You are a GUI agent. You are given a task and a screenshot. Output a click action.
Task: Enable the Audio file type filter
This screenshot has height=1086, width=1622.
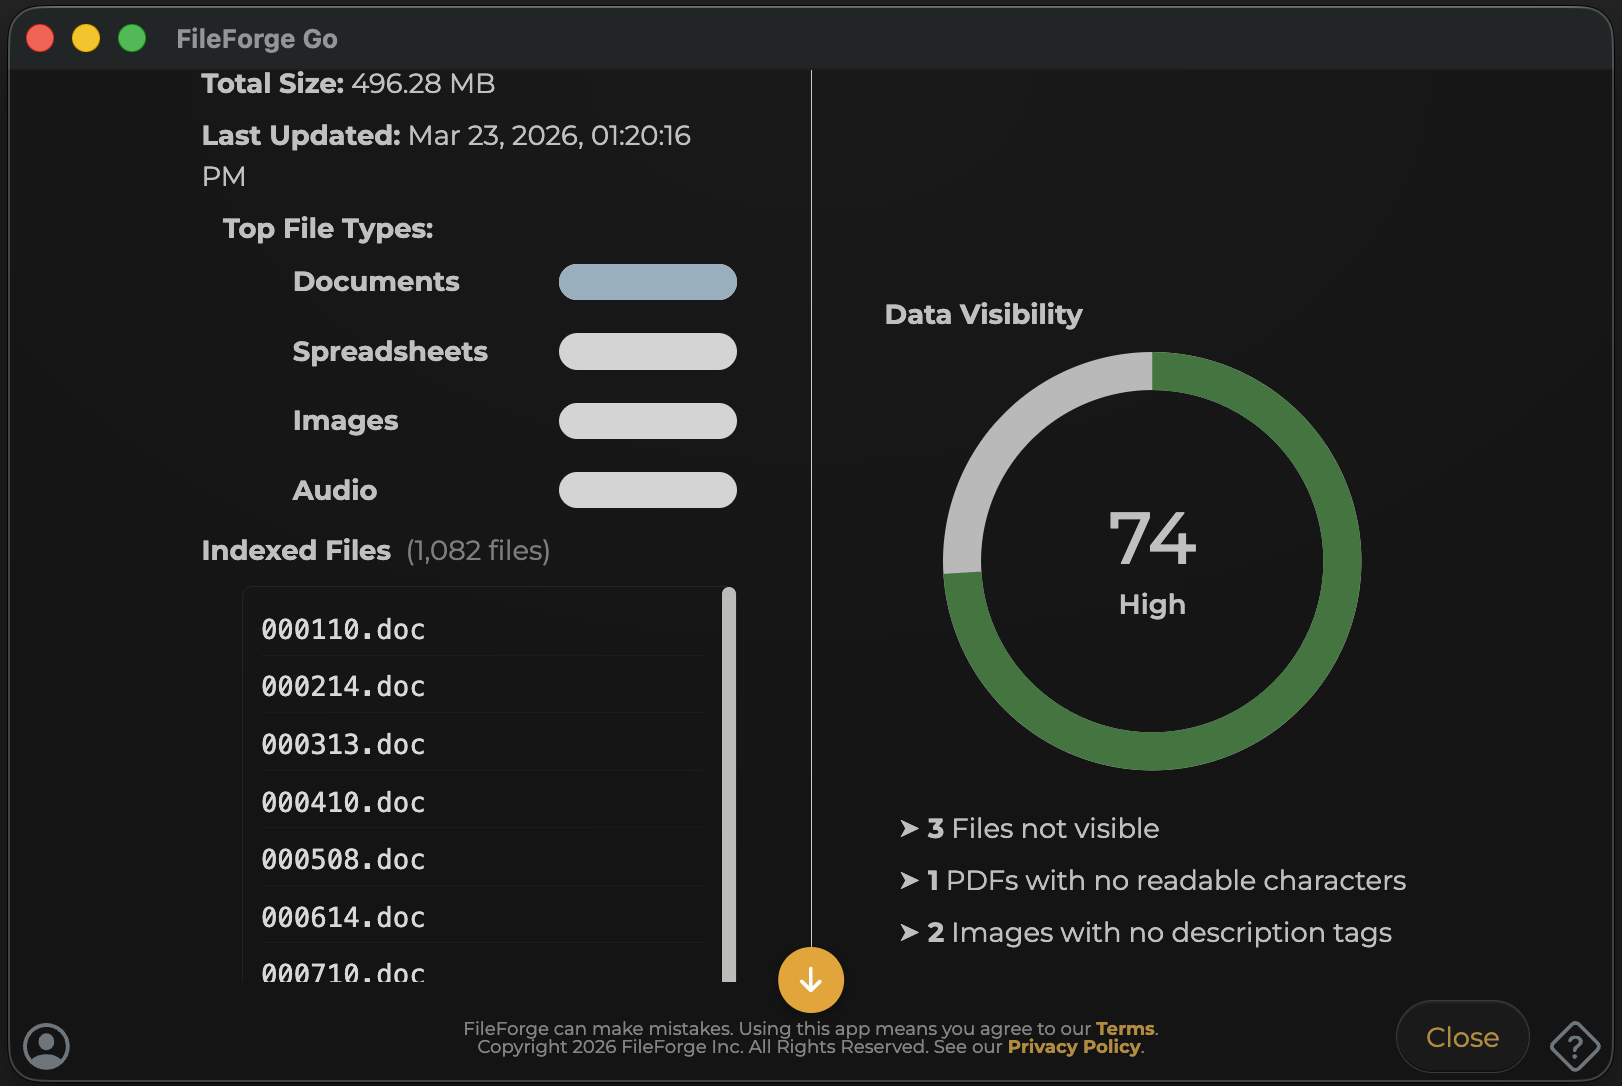tap(648, 490)
